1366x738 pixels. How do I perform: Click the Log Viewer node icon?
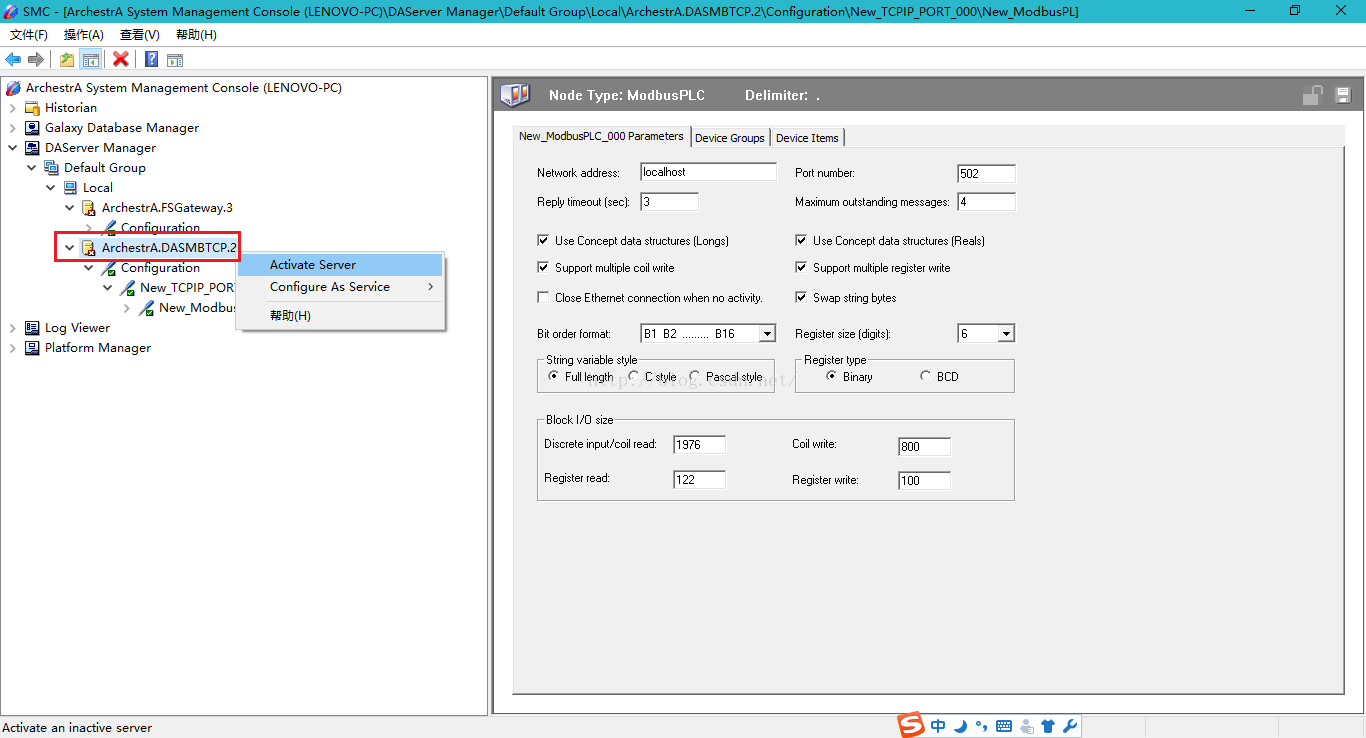point(32,328)
